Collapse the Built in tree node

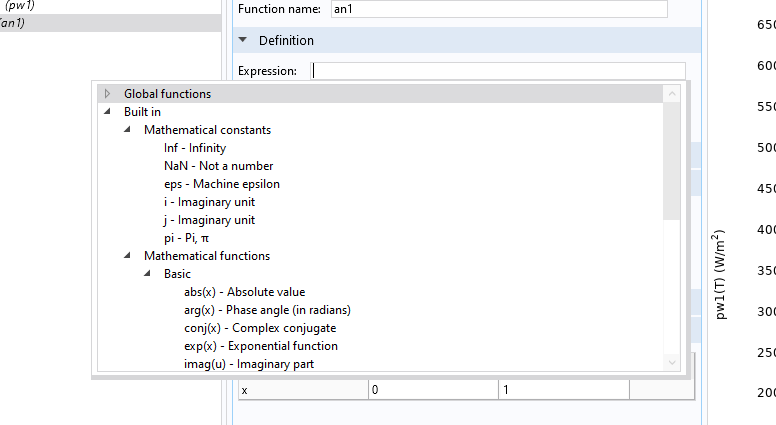click(107, 112)
